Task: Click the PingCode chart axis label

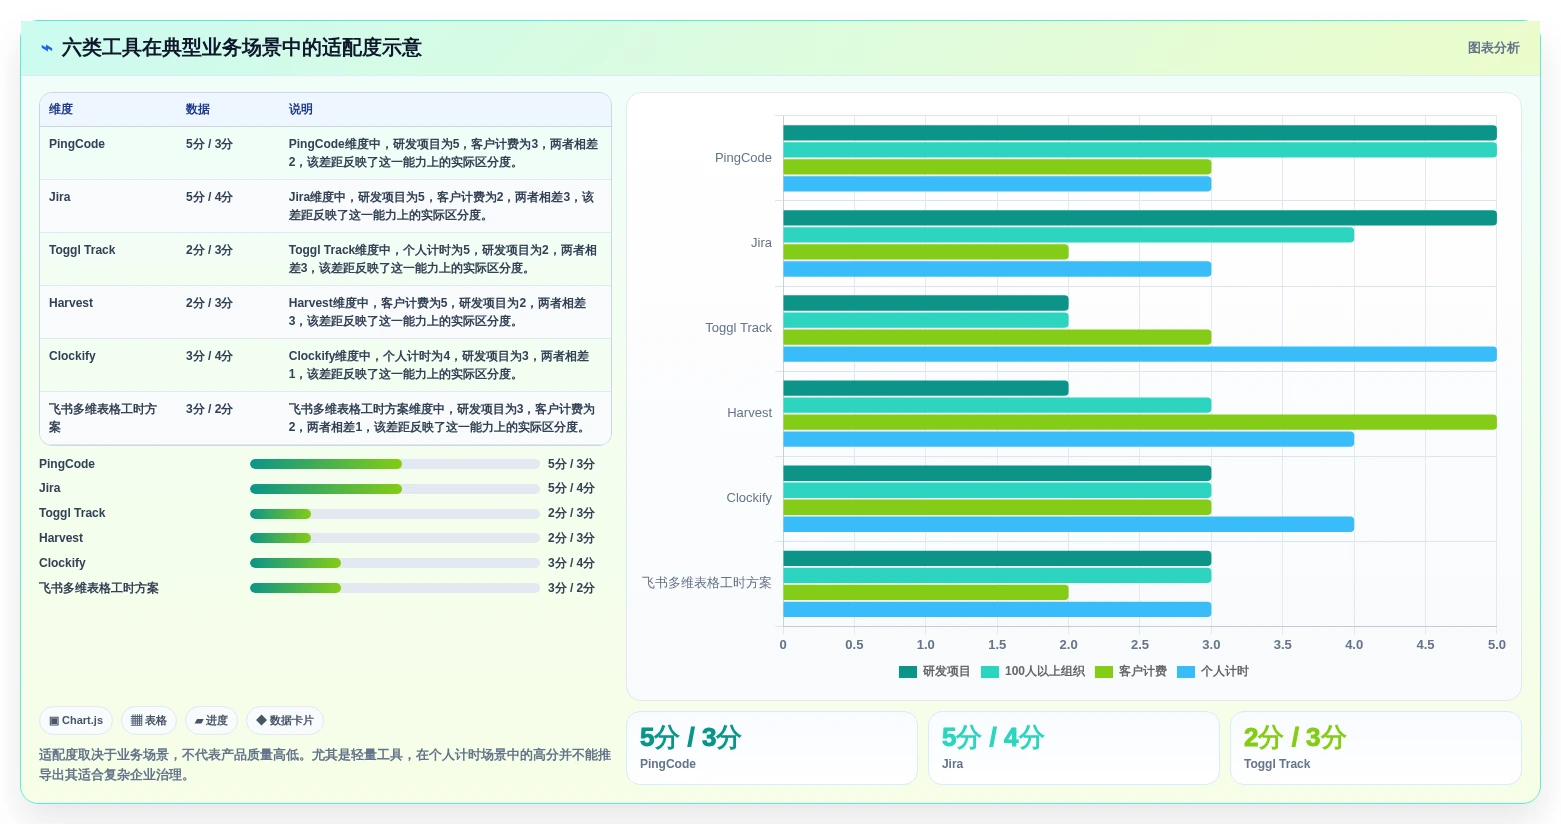Action: pos(743,158)
